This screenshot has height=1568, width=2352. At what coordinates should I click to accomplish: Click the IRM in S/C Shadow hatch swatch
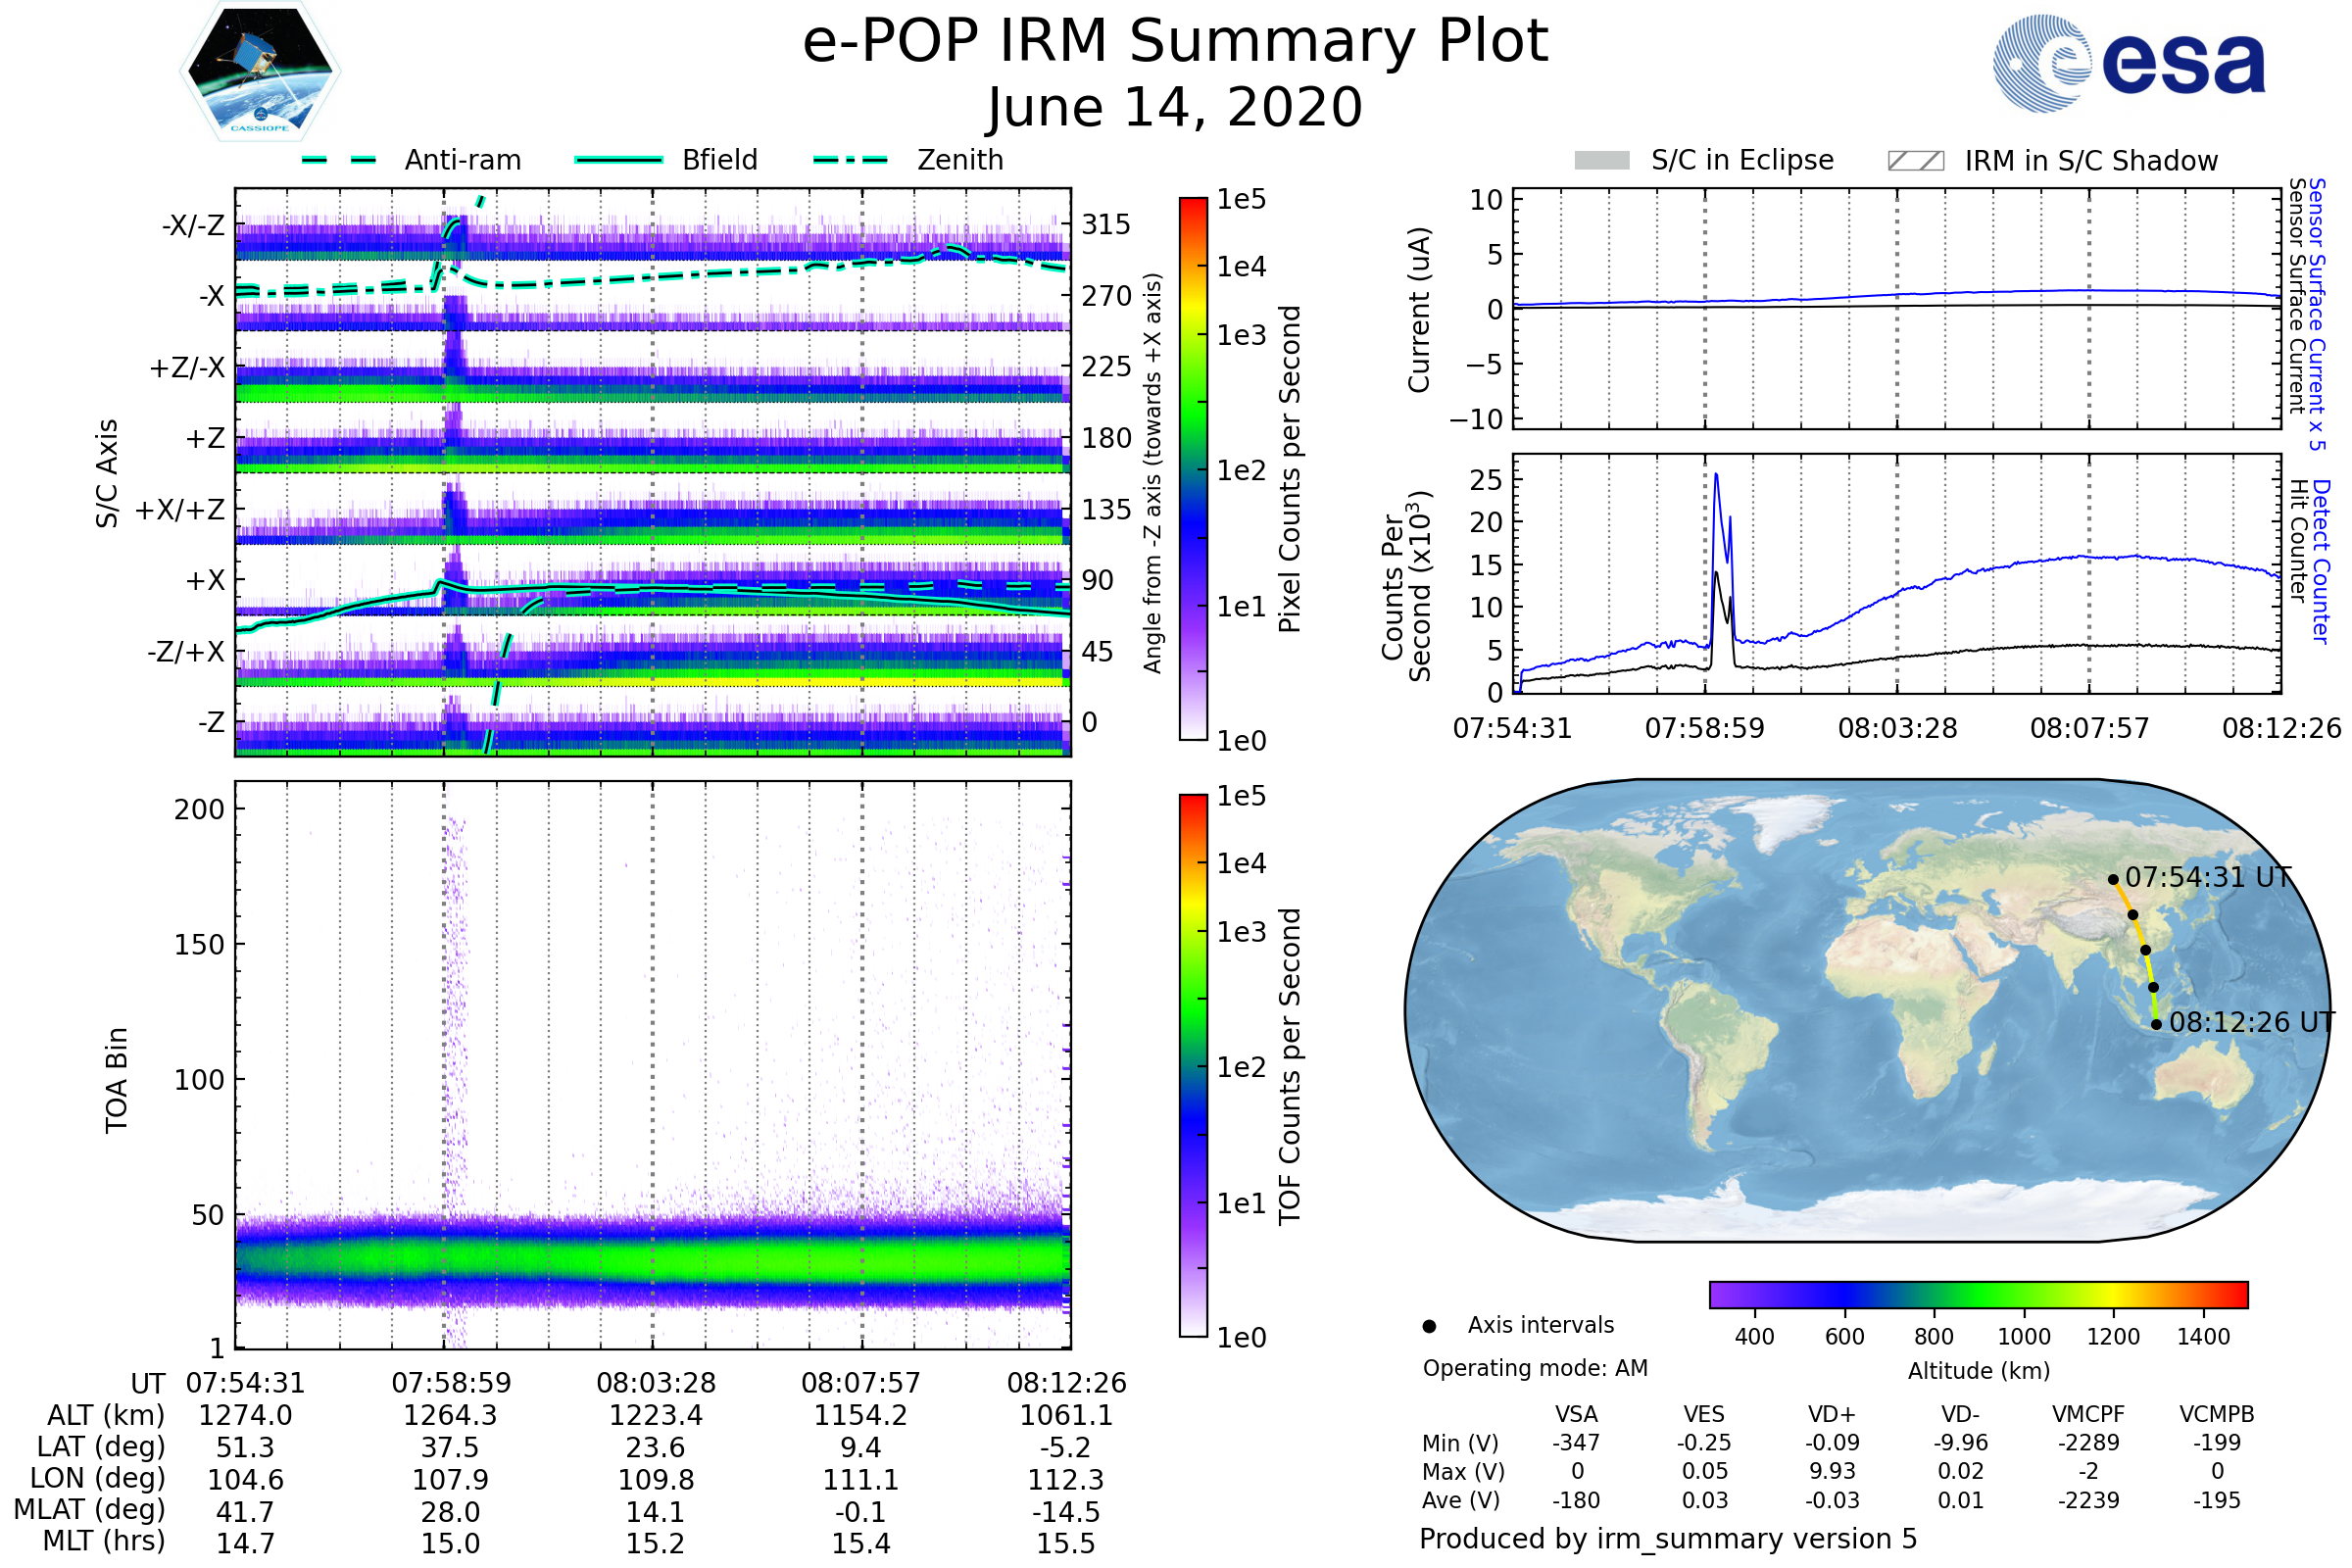point(1915,161)
